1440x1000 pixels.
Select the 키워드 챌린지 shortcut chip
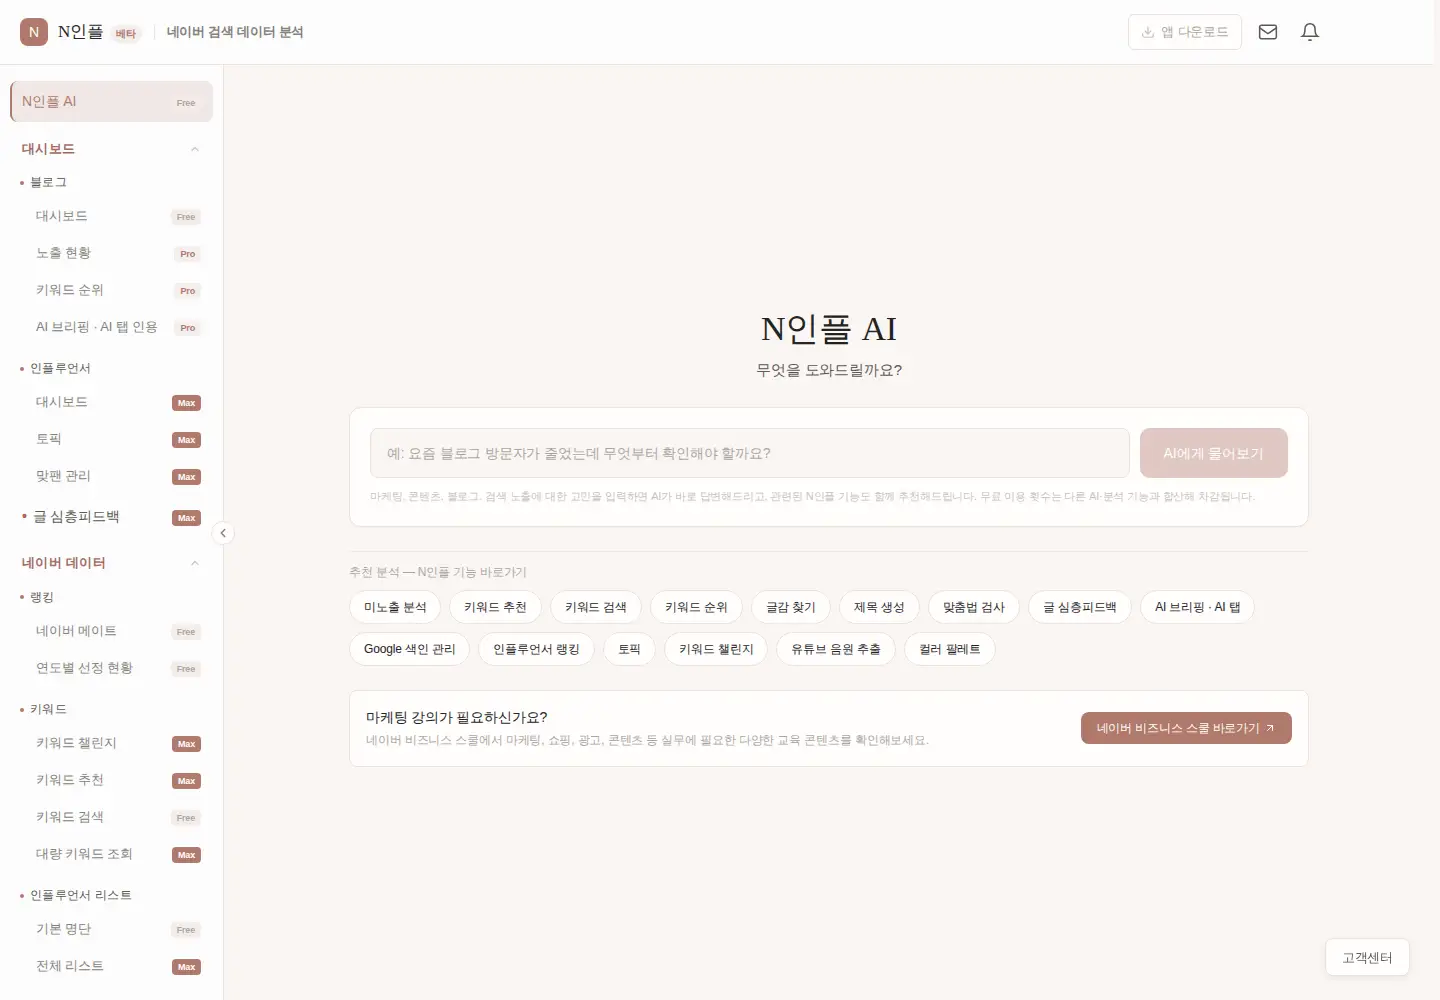point(716,649)
